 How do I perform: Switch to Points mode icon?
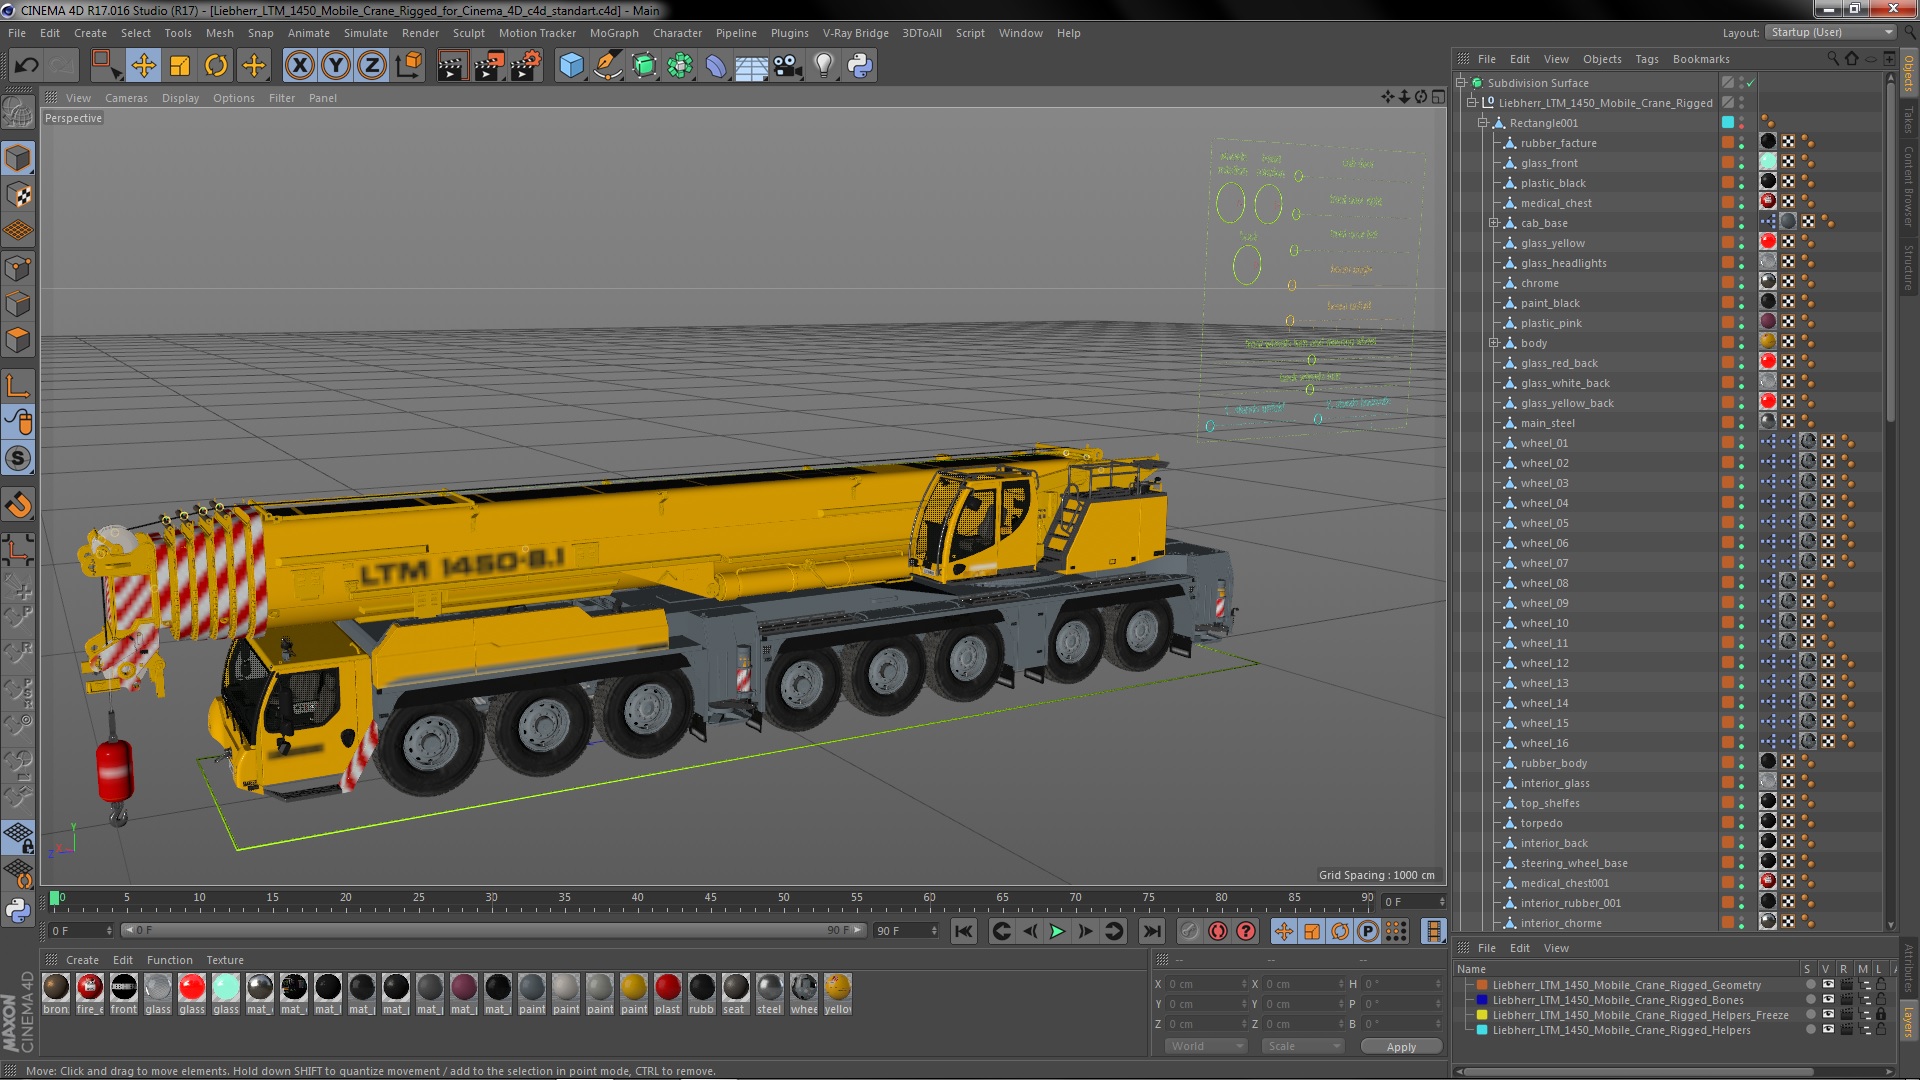click(x=18, y=268)
